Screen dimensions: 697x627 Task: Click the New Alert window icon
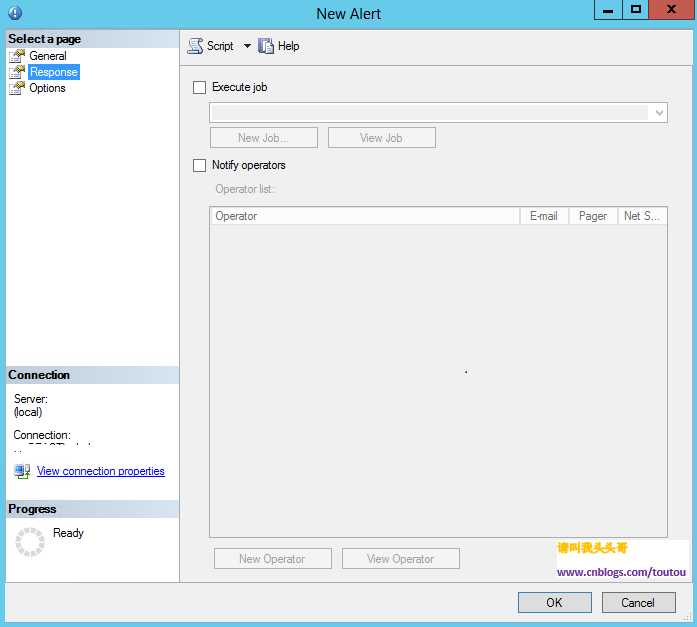(x=15, y=13)
